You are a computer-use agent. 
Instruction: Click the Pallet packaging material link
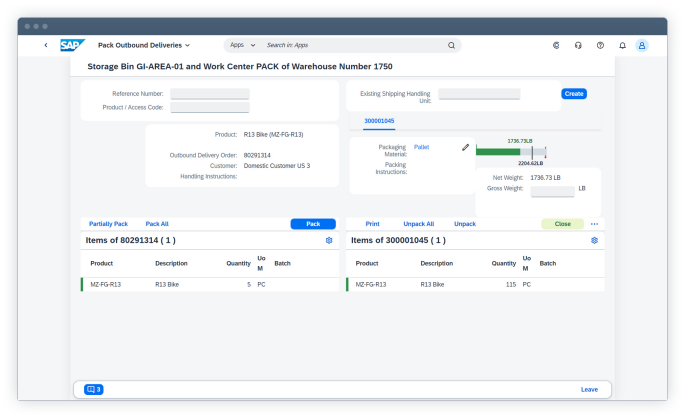tap(421, 147)
